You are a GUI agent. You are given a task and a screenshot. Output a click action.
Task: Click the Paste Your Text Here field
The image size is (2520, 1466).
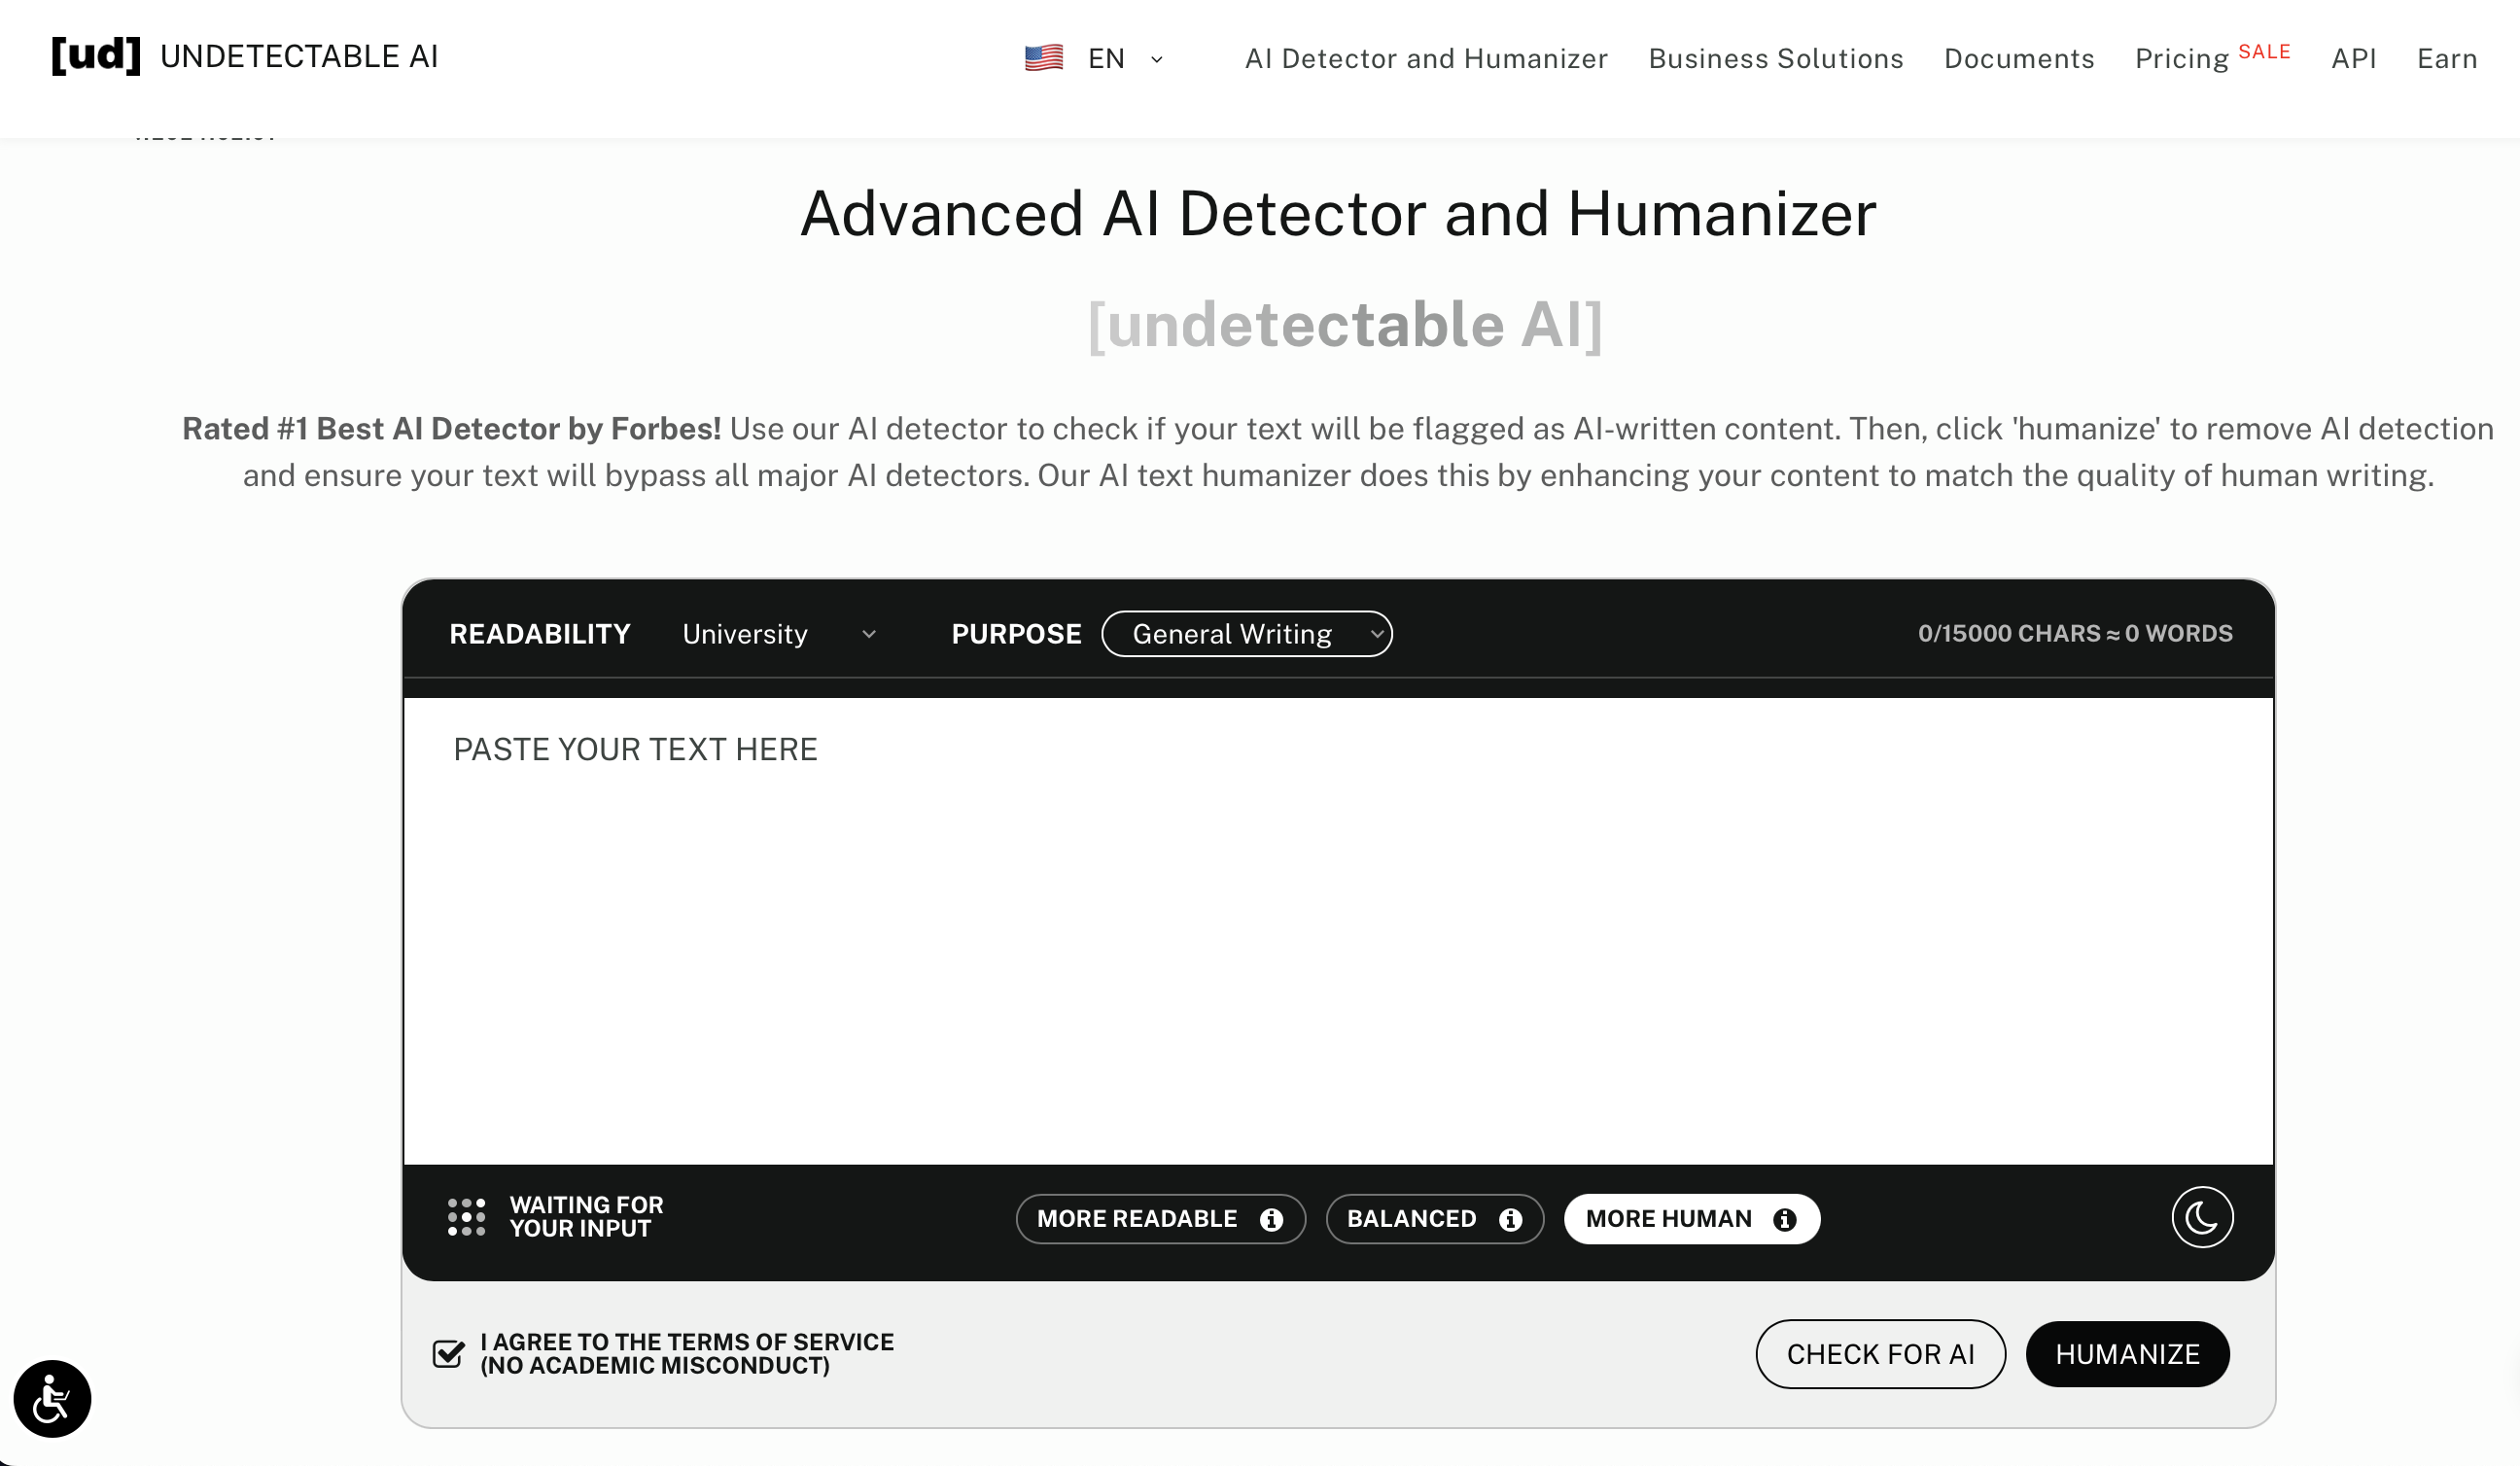(x=1338, y=931)
